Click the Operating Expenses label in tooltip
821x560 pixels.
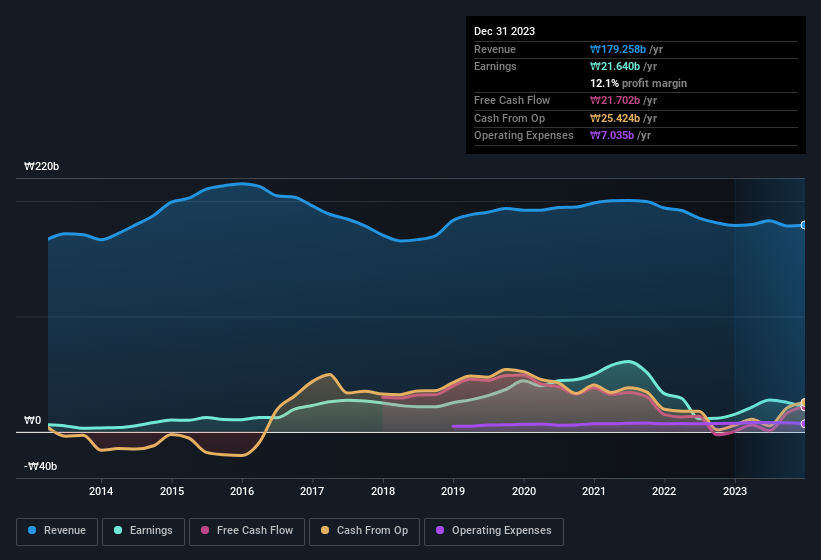[x=524, y=135]
